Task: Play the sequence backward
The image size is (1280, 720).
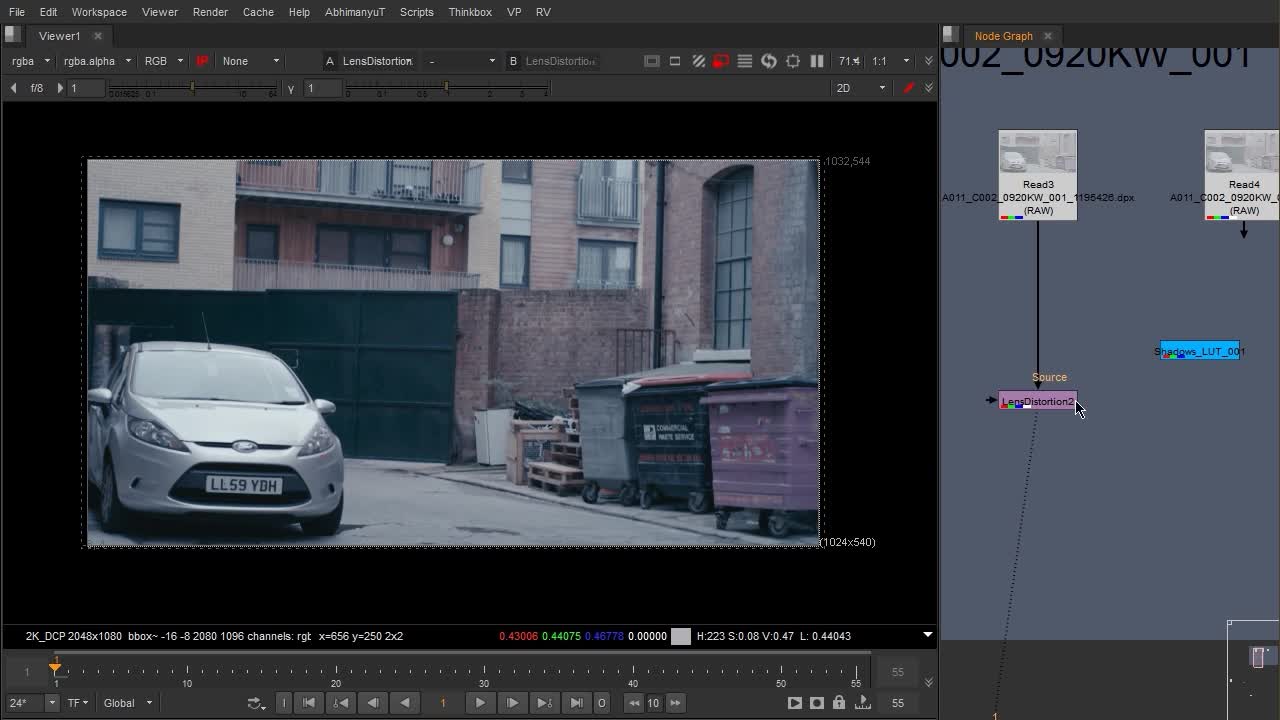Action: tap(405, 703)
